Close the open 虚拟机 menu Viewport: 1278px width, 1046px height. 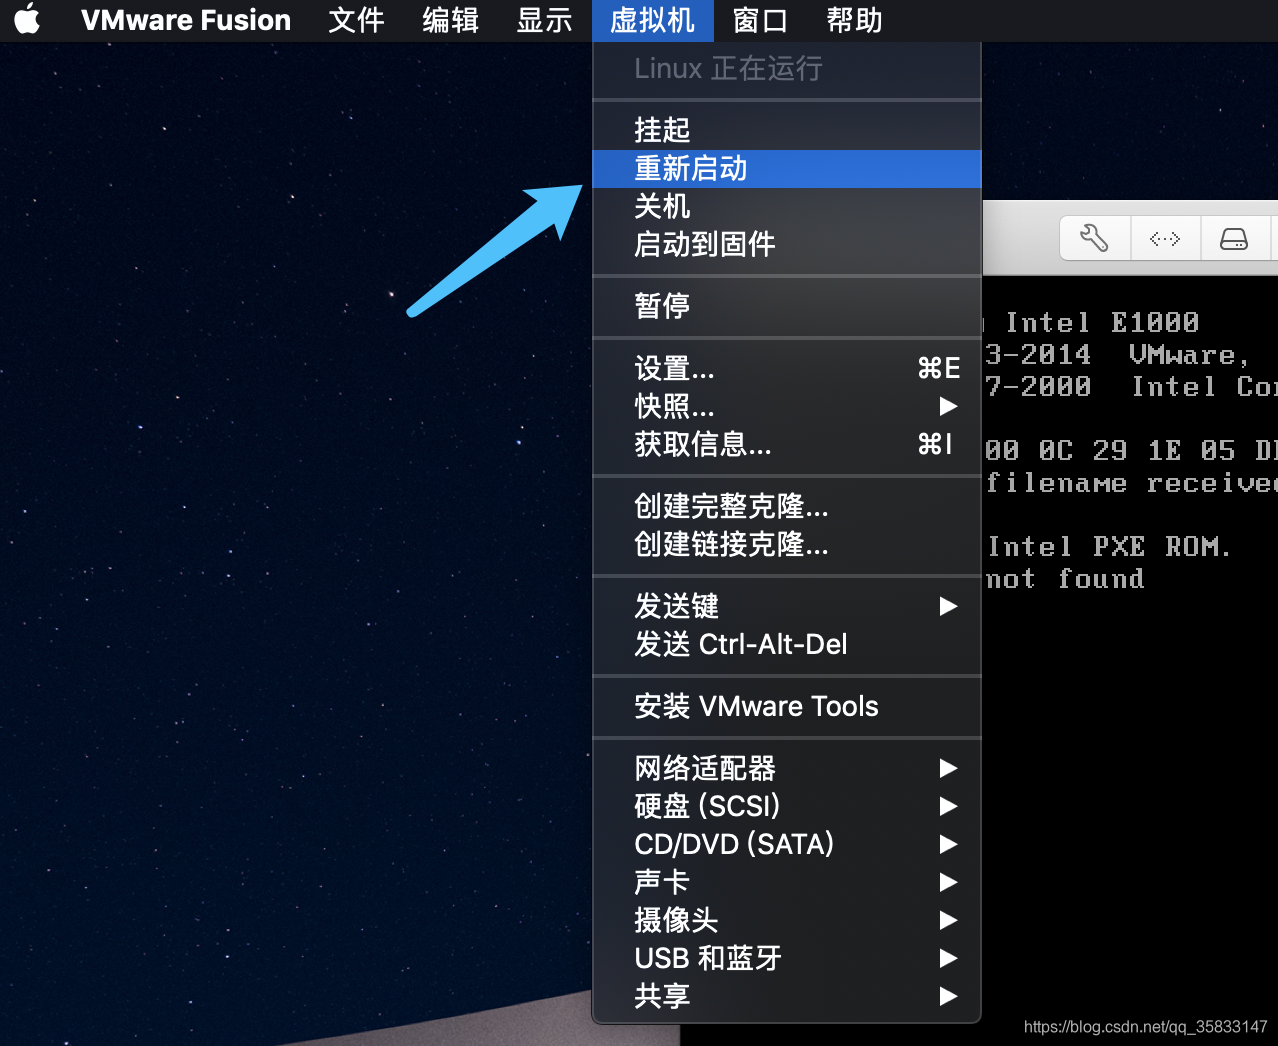(652, 20)
